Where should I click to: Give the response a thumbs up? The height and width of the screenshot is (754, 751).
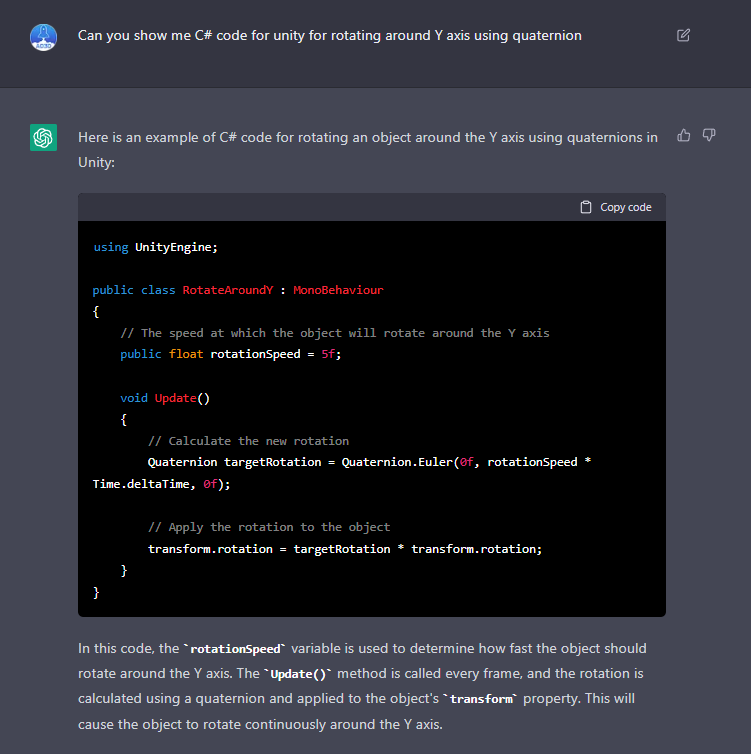[x=684, y=135]
